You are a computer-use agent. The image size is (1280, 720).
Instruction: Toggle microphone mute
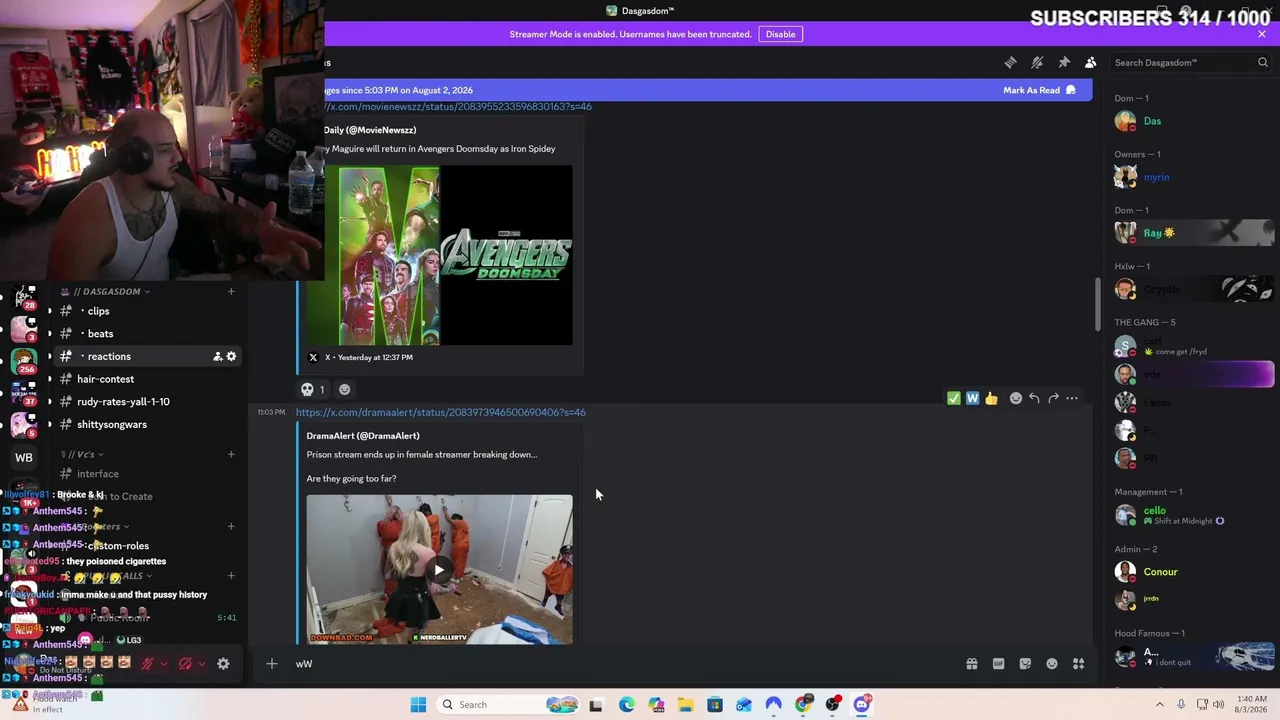pos(147,663)
